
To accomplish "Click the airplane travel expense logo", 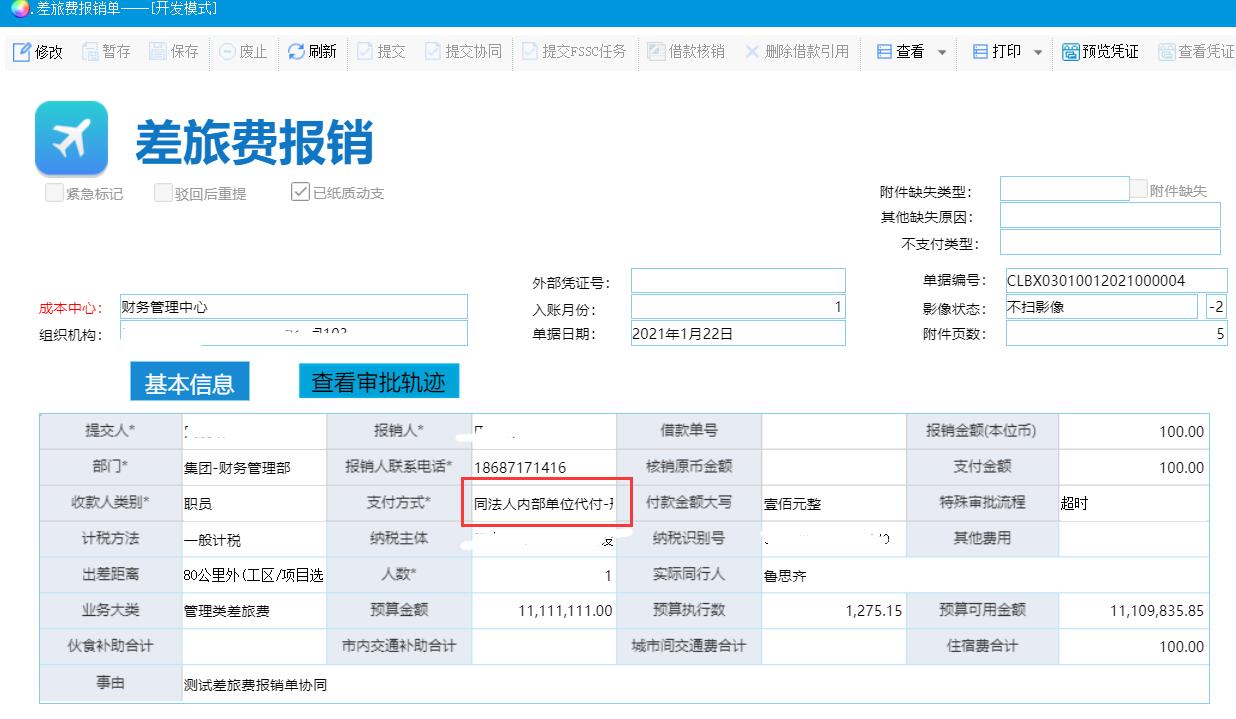I will [x=71, y=138].
